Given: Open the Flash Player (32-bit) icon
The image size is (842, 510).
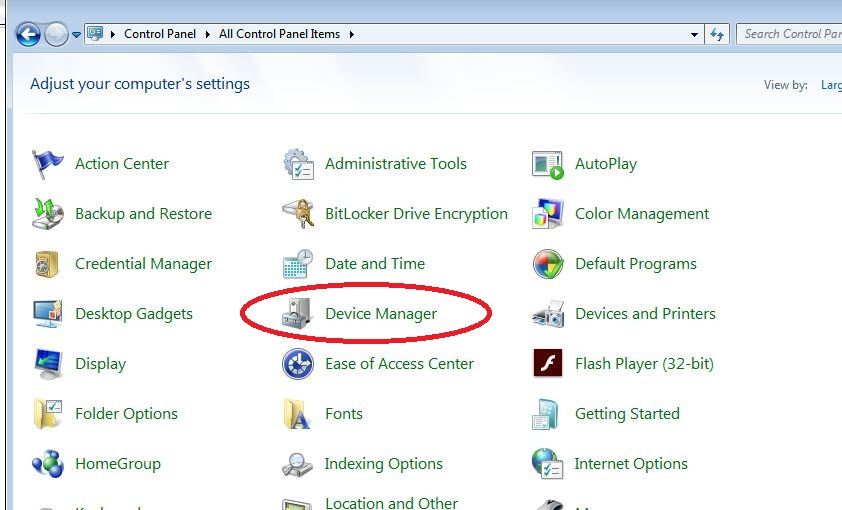Looking at the screenshot, I should pos(547,364).
